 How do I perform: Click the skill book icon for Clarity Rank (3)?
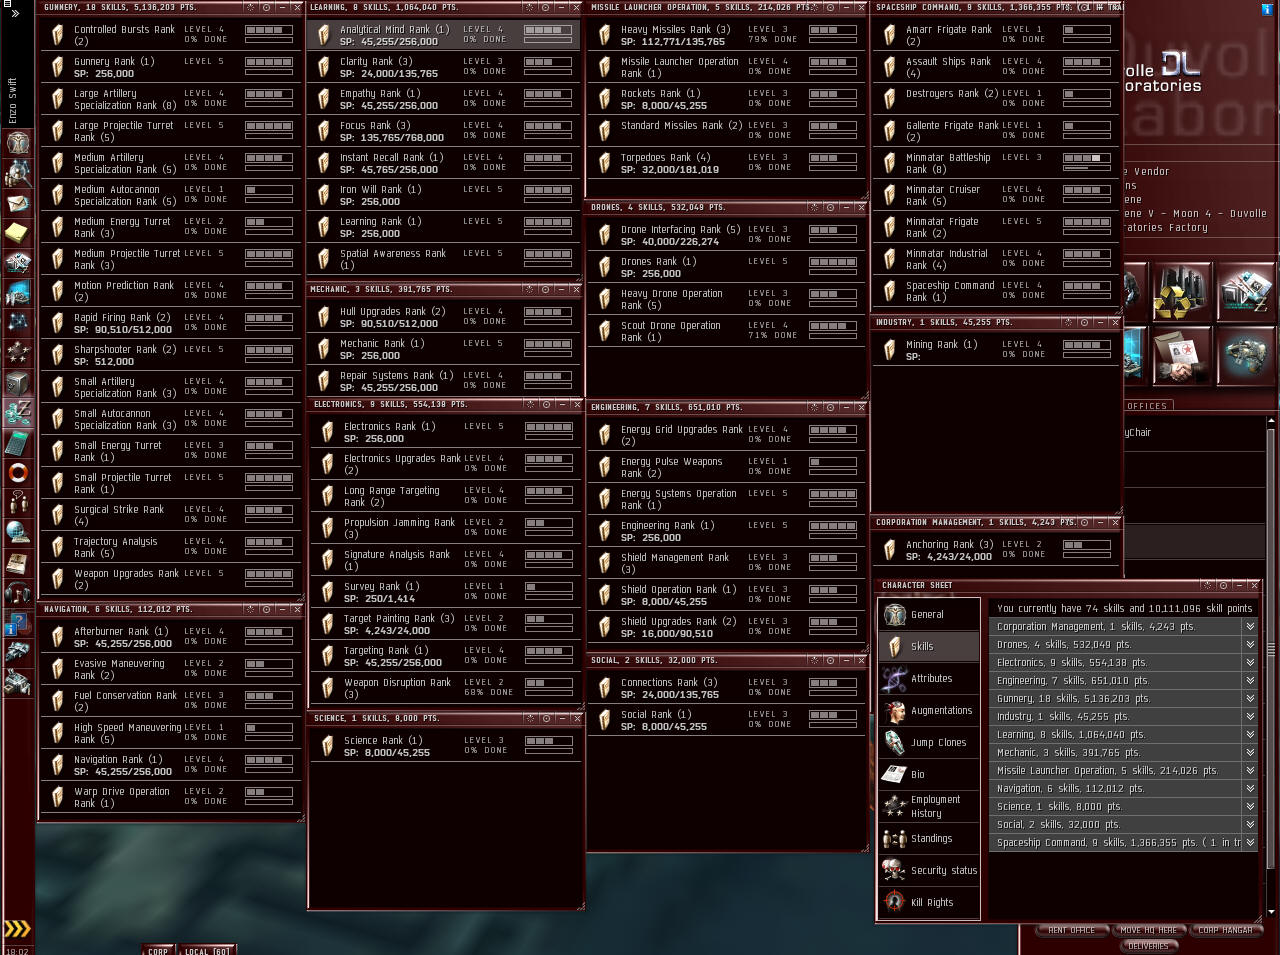324,67
